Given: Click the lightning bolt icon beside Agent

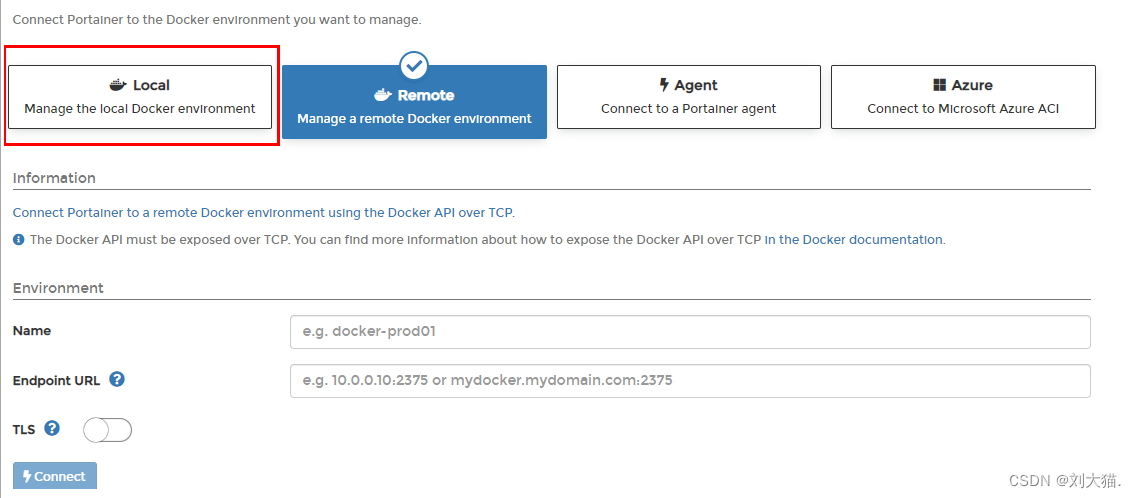Looking at the screenshot, I should tap(664, 86).
